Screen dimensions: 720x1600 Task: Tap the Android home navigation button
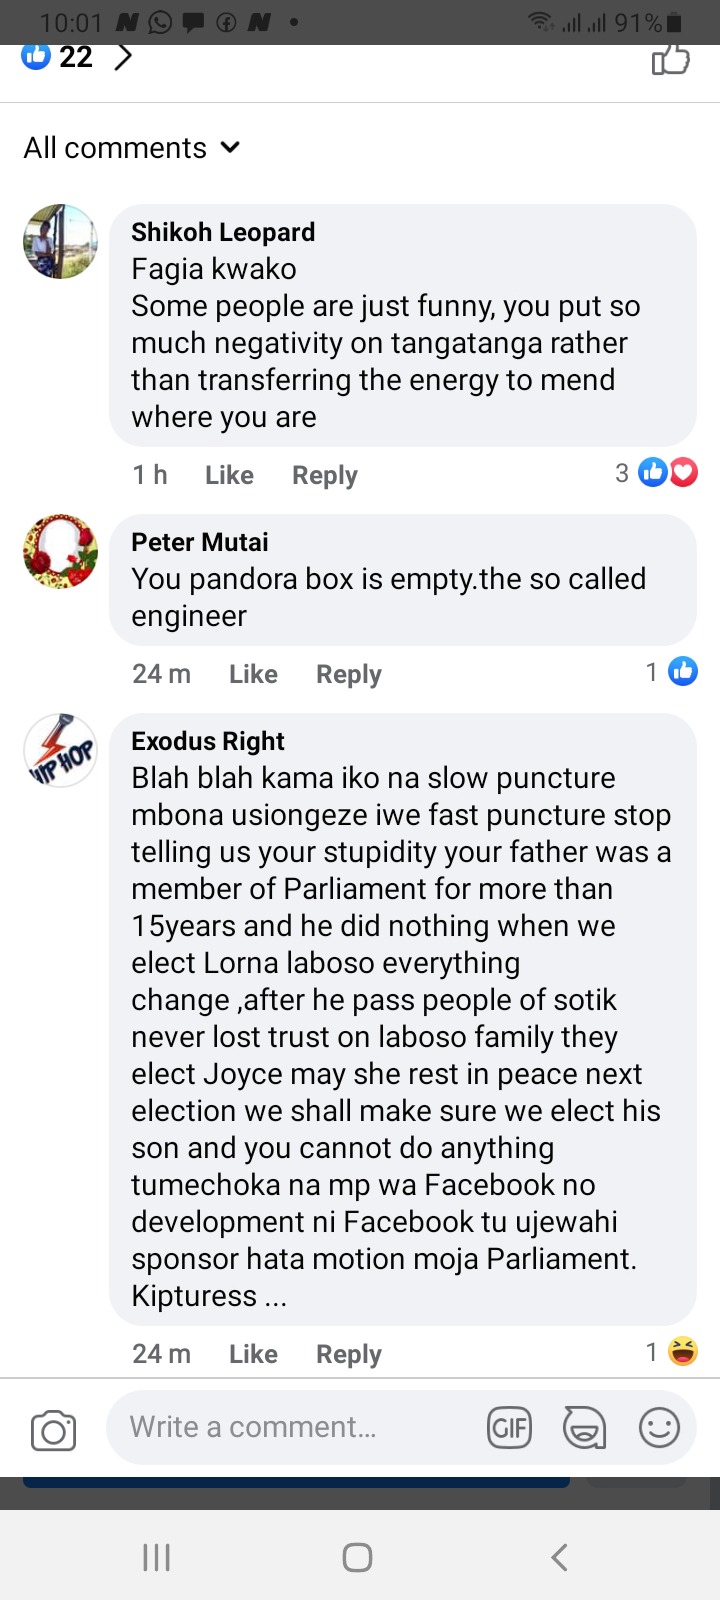point(357,1557)
